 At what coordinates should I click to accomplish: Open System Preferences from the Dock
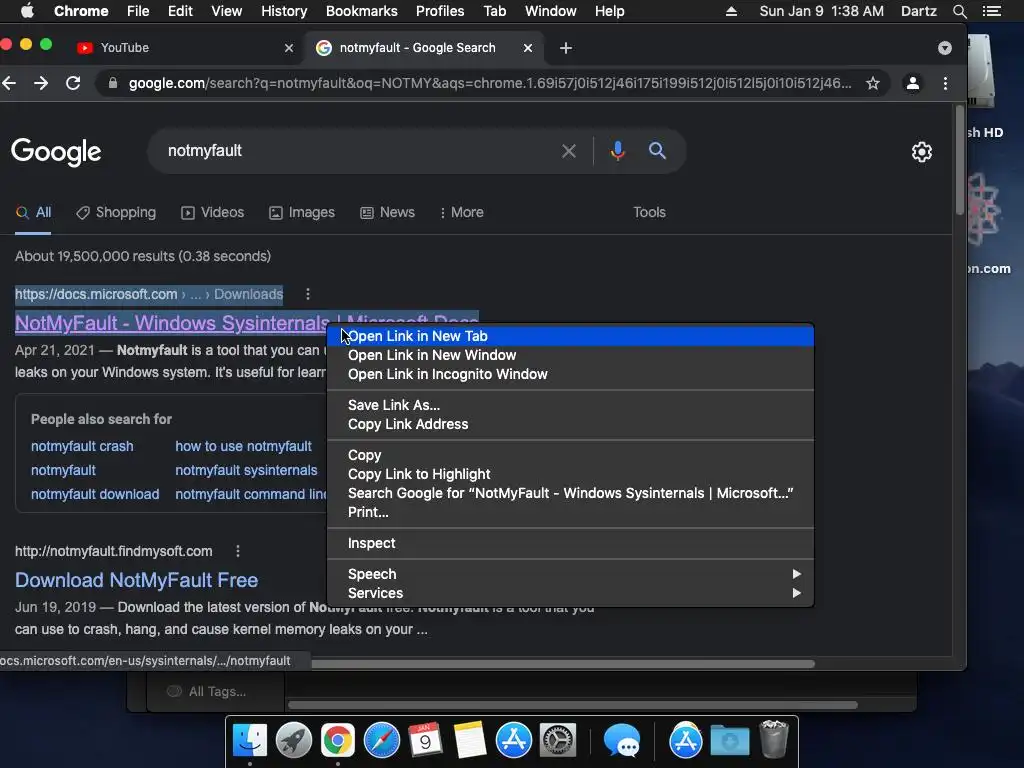[557, 740]
